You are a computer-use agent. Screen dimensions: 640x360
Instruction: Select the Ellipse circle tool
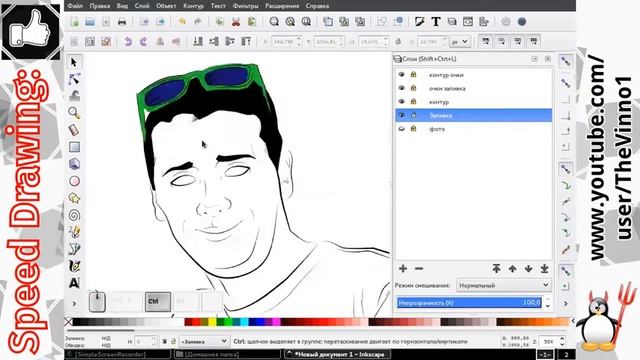tap(74, 181)
